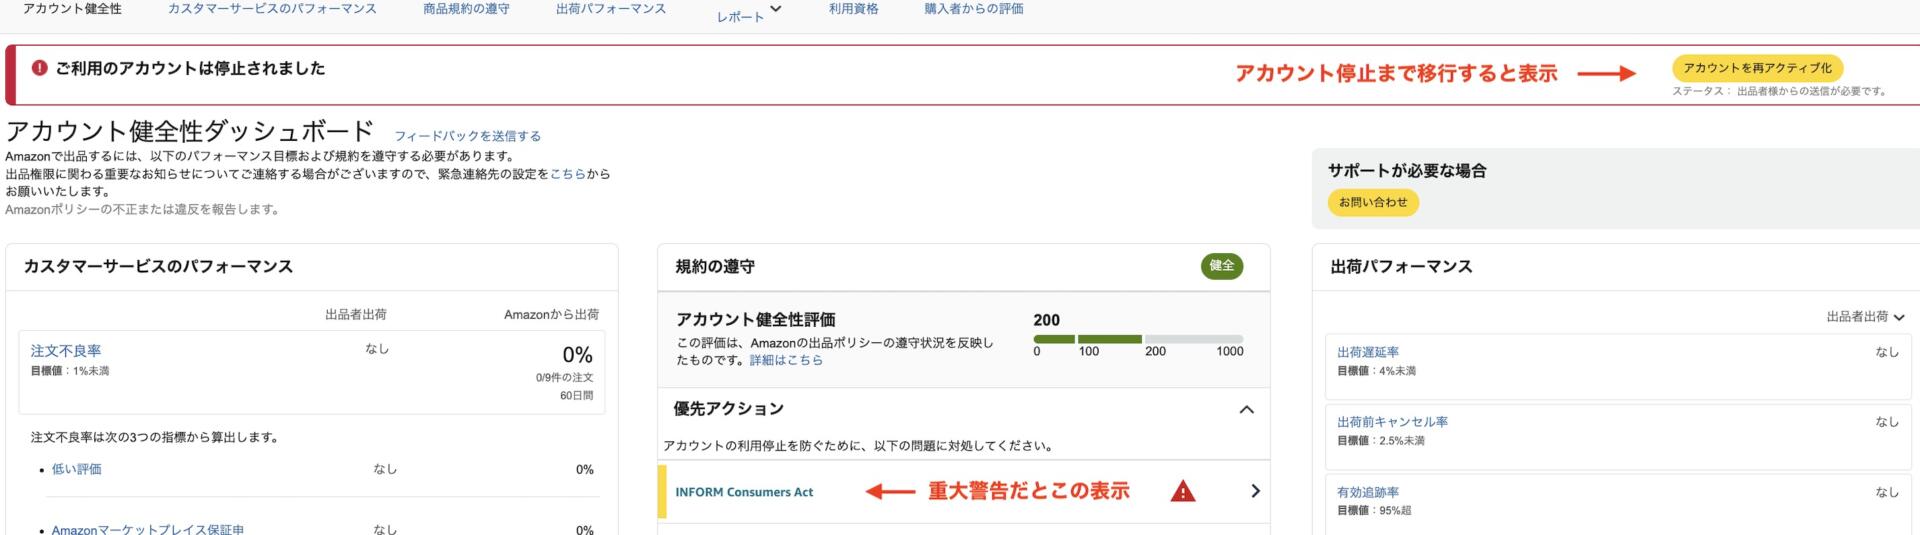Click the 目標値：95%超 target text
1920x535 pixels.
(1374, 511)
